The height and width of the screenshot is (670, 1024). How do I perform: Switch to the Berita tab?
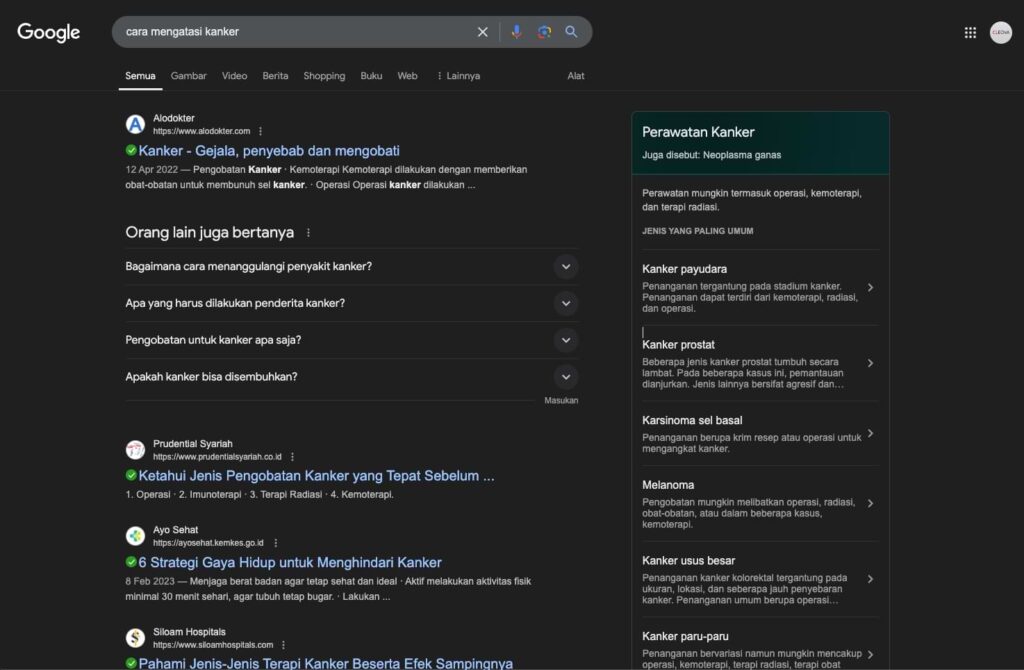(275, 76)
